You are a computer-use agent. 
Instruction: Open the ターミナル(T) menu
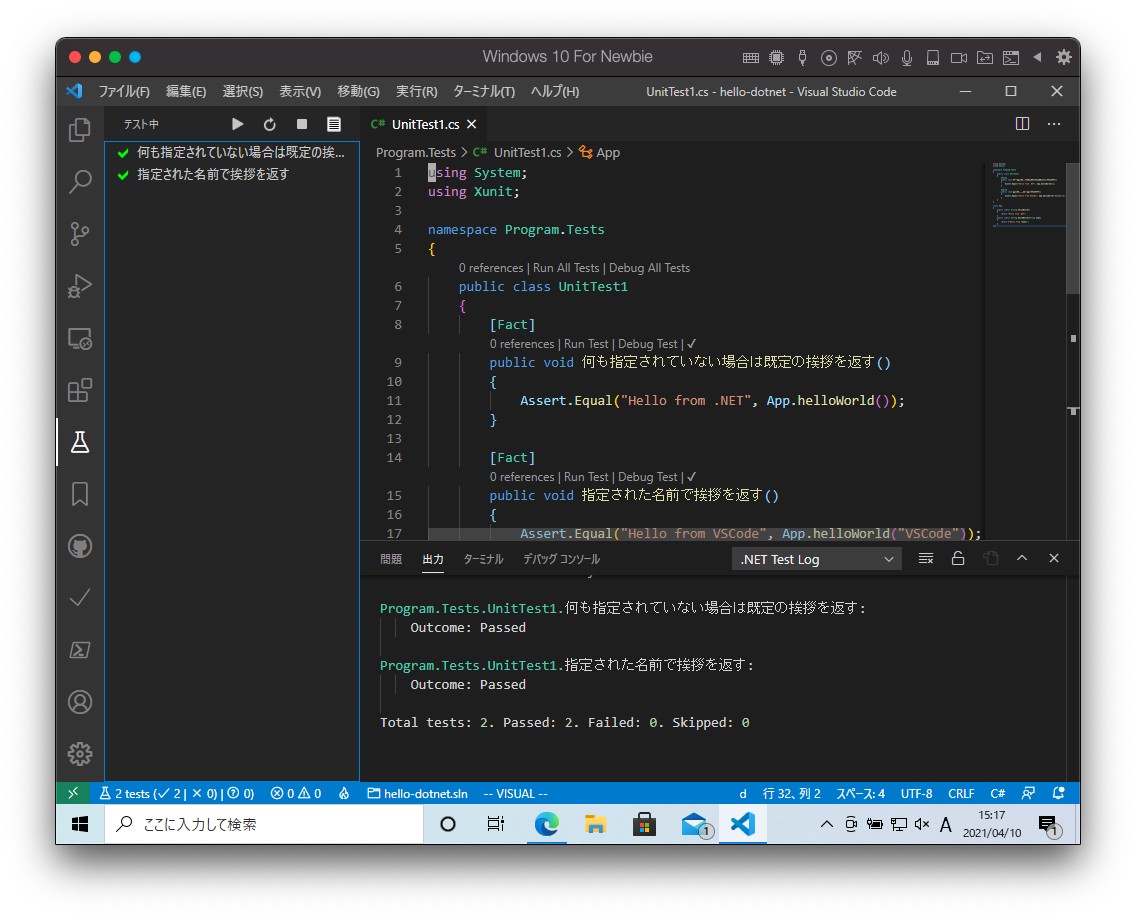[x=483, y=91]
